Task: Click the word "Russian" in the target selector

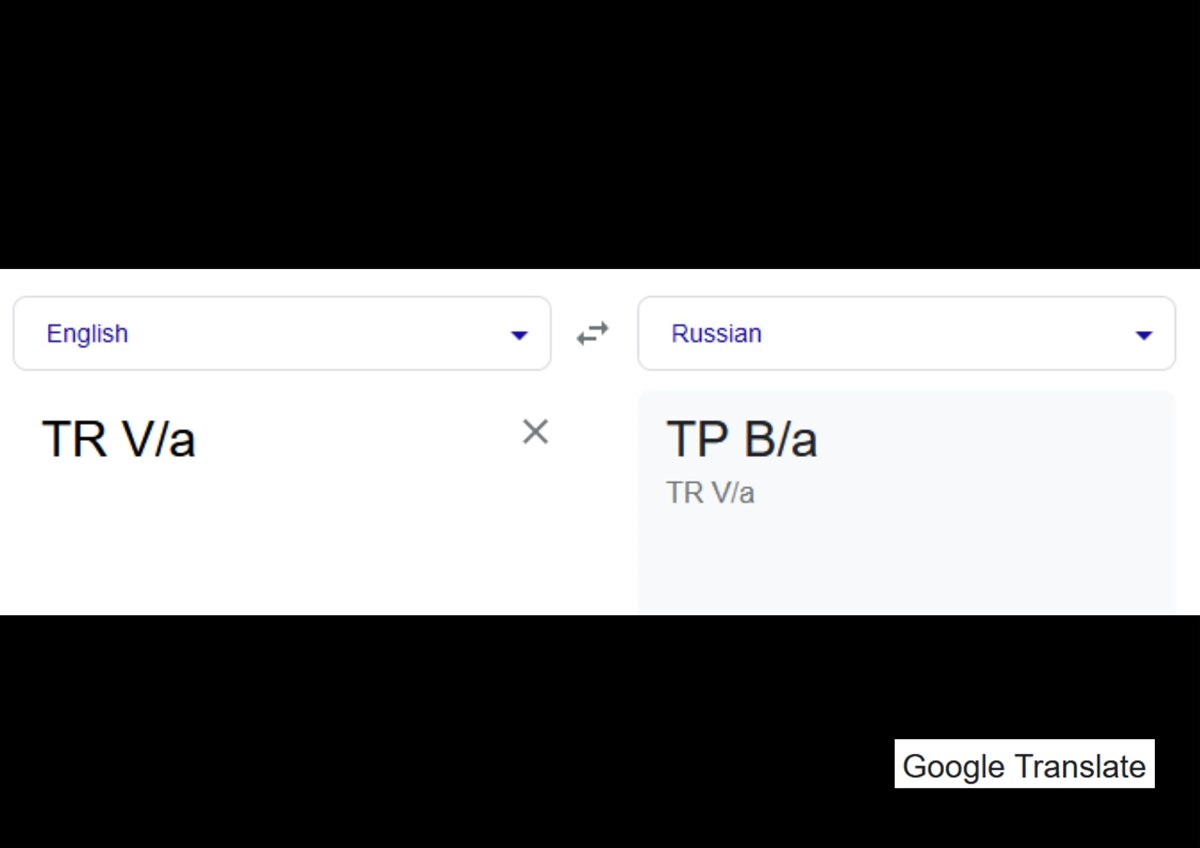Action: tap(716, 334)
